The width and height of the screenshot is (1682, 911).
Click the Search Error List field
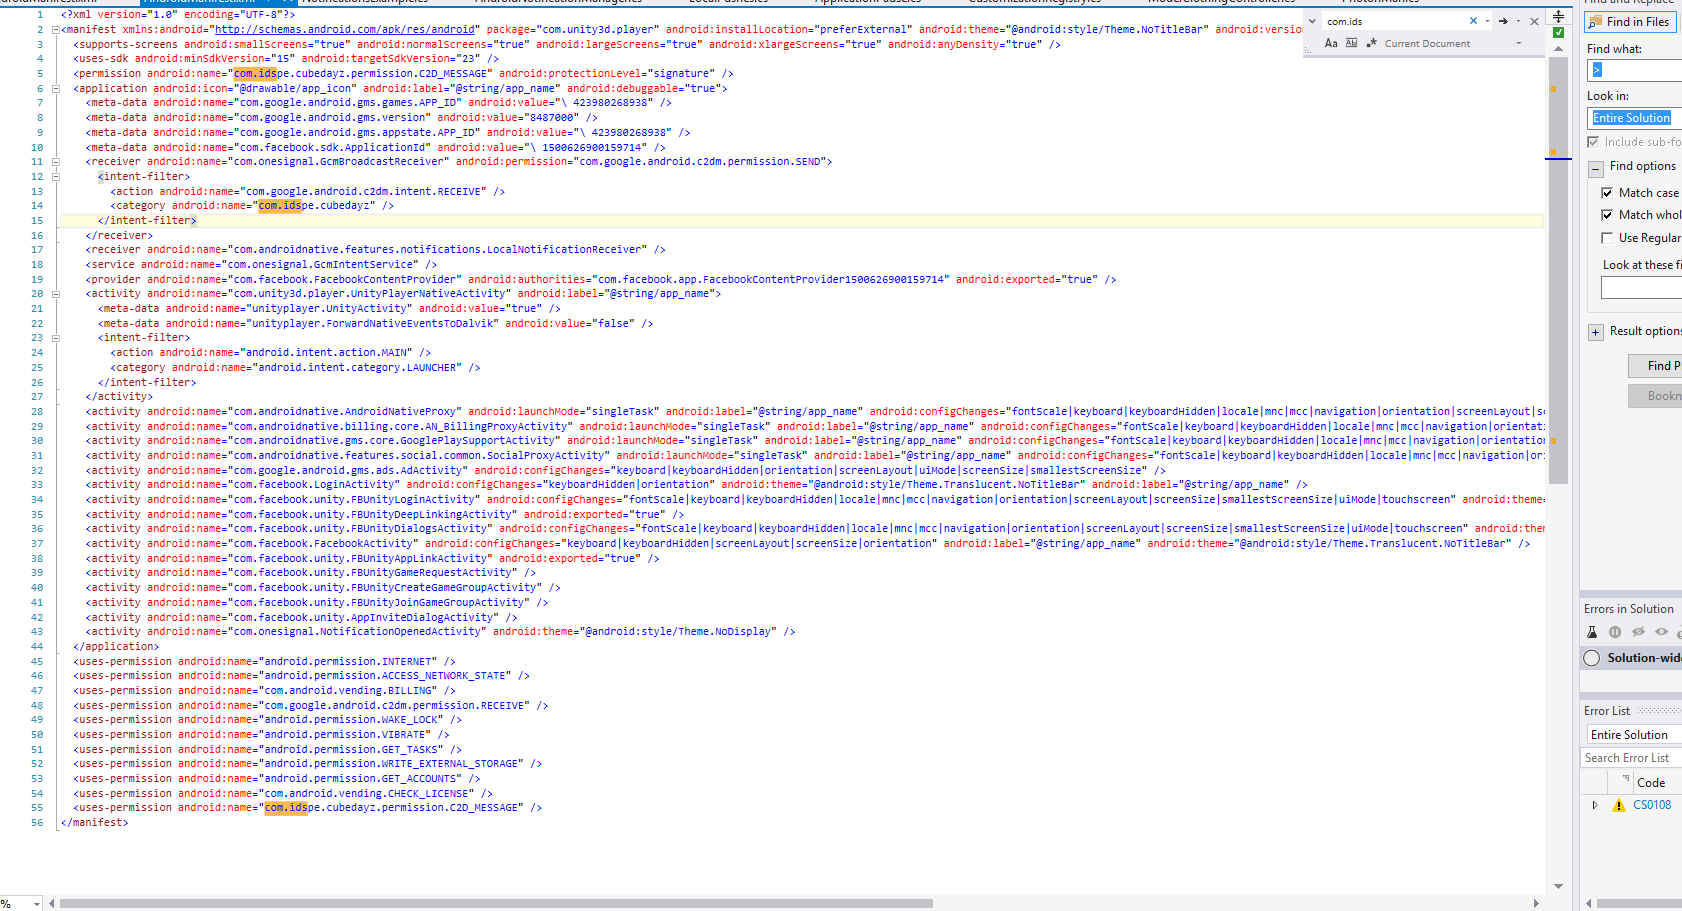click(x=1632, y=758)
